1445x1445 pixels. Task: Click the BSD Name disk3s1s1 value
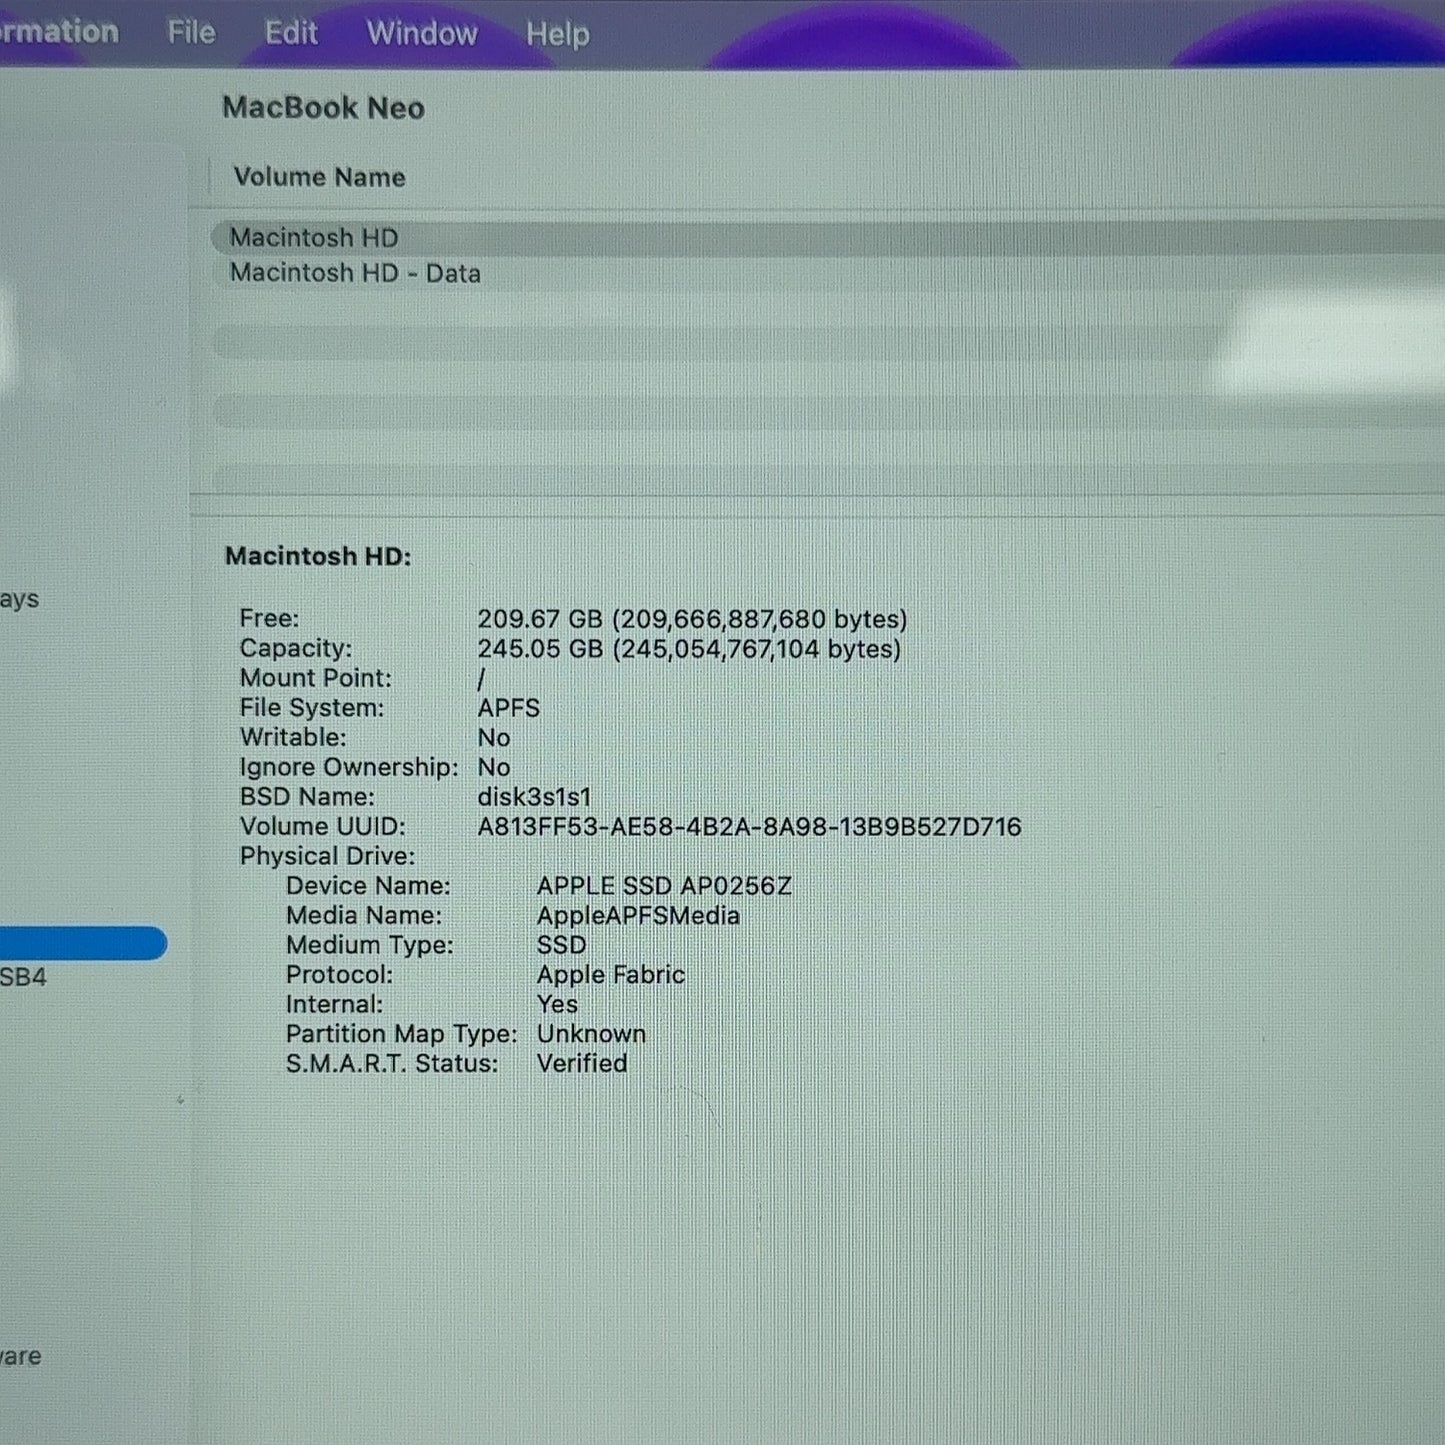coord(534,797)
